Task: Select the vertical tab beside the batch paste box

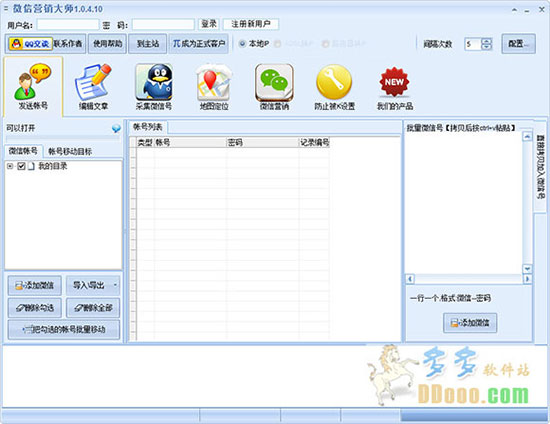Action: (x=541, y=166)
